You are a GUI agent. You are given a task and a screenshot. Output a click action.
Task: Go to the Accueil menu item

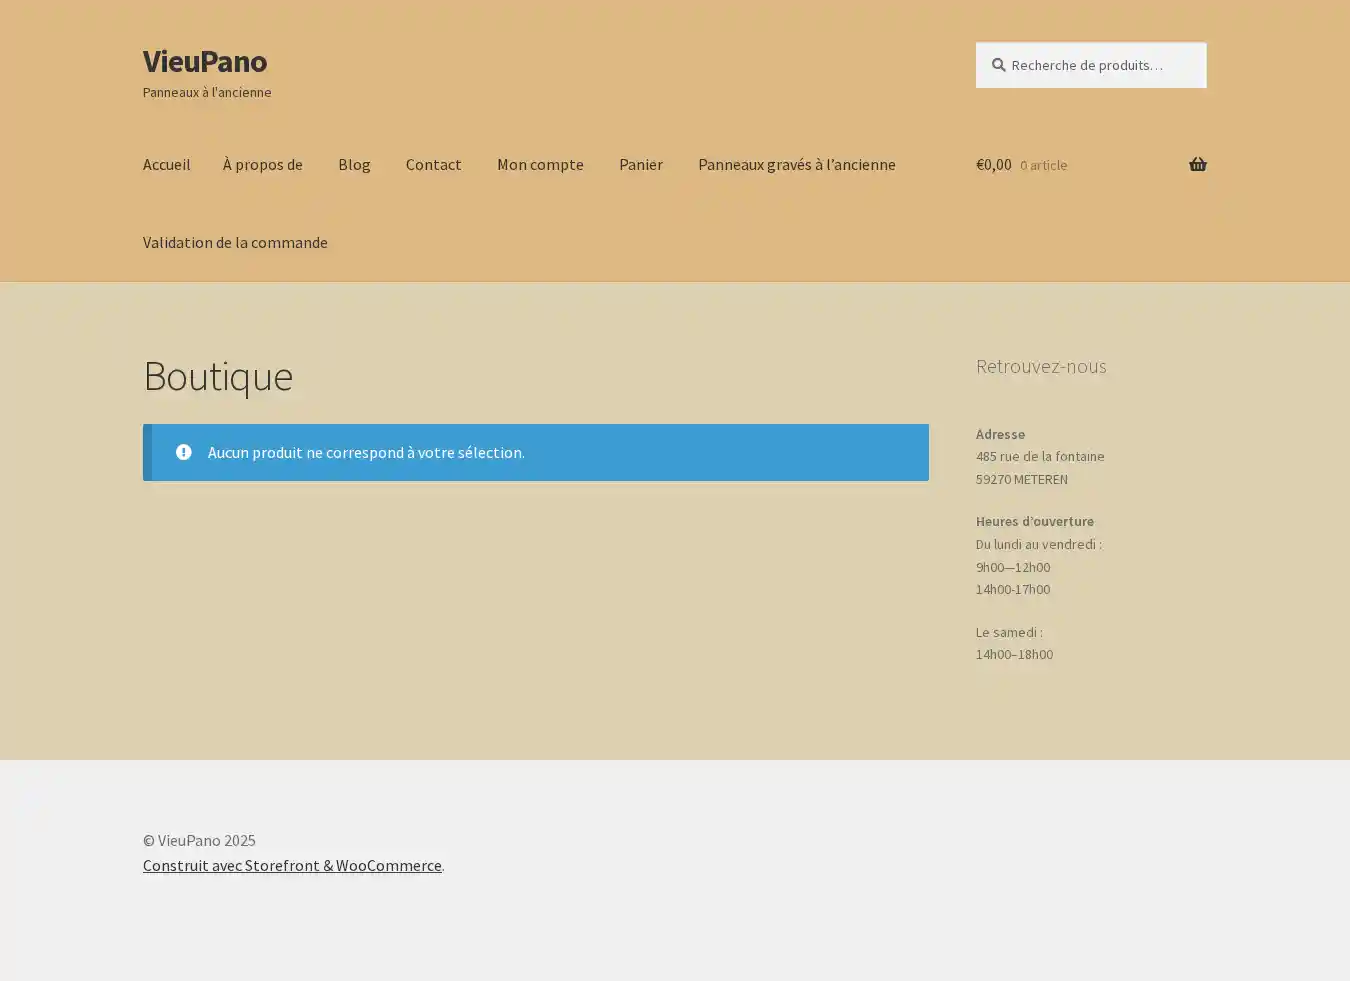(x=166, y=164)
